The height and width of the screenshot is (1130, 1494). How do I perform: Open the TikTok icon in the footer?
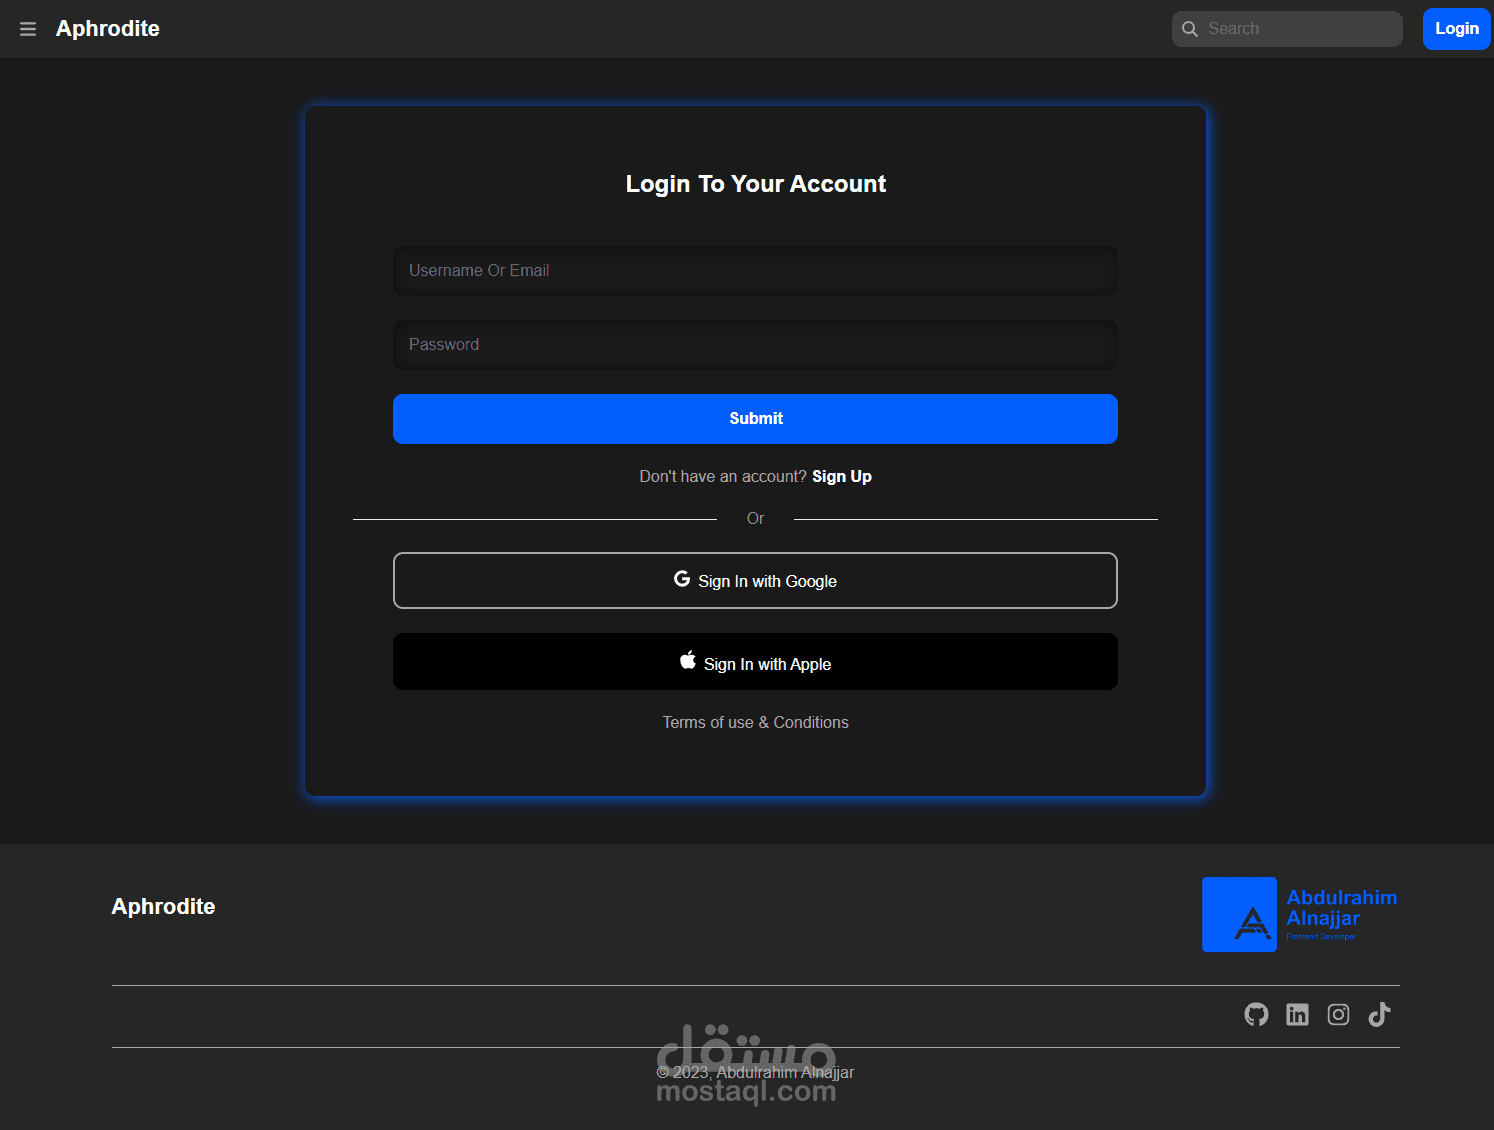click(1379, 1014)
